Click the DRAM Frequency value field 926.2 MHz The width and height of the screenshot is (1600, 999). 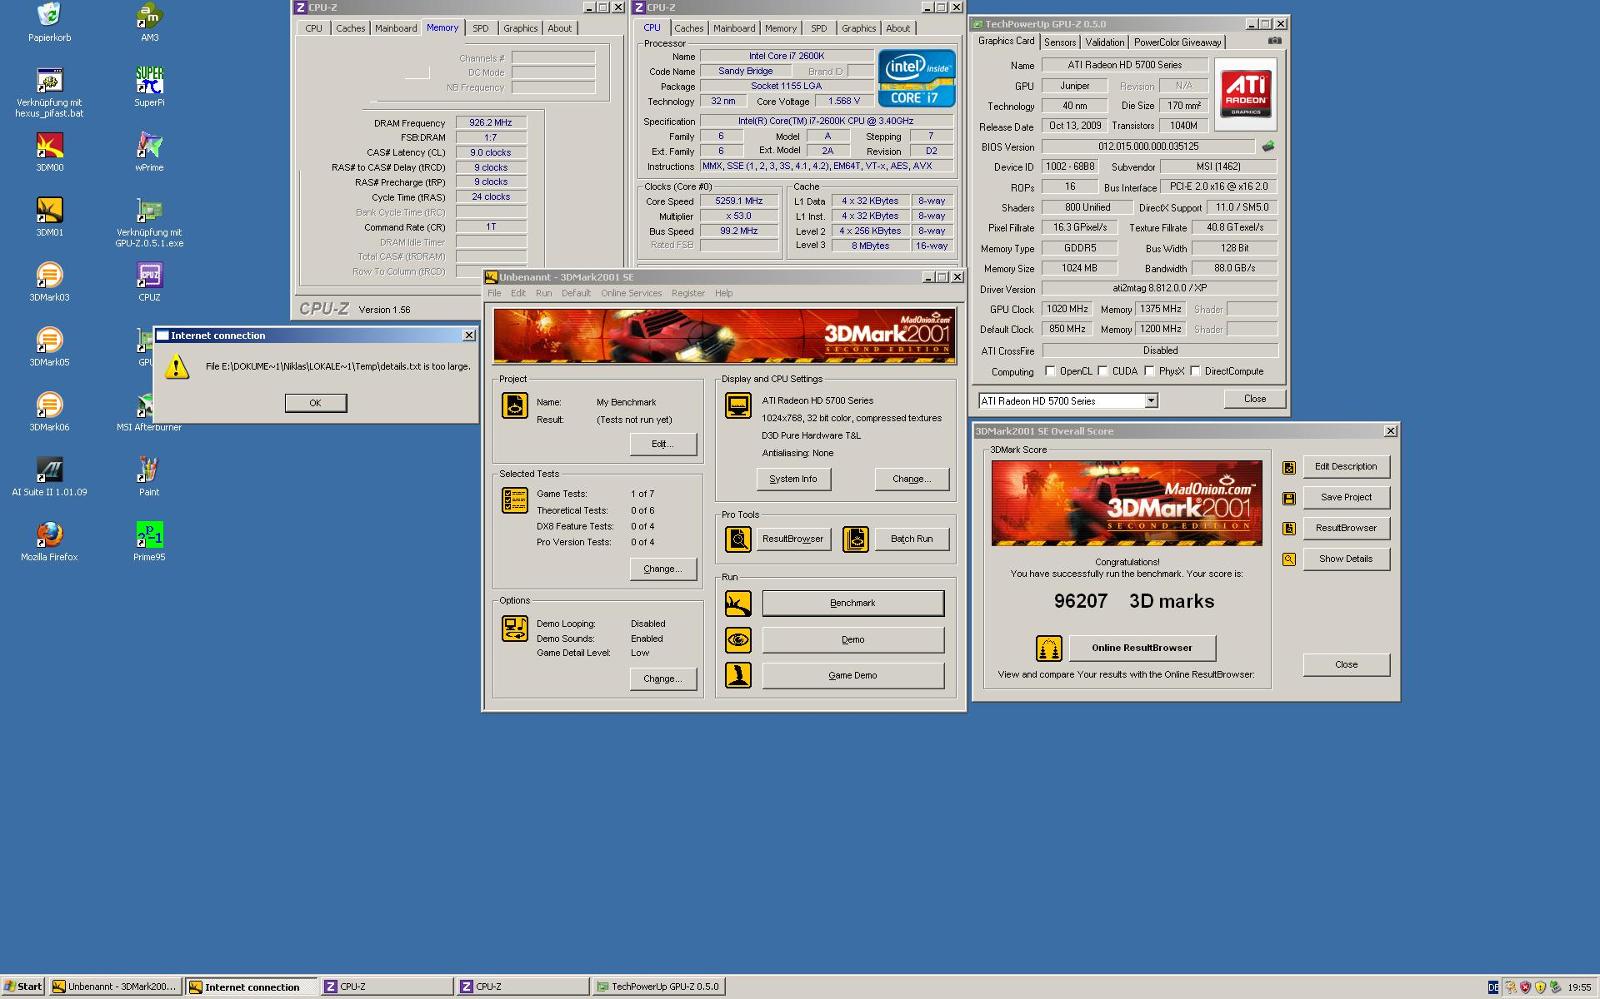(491, 123)
